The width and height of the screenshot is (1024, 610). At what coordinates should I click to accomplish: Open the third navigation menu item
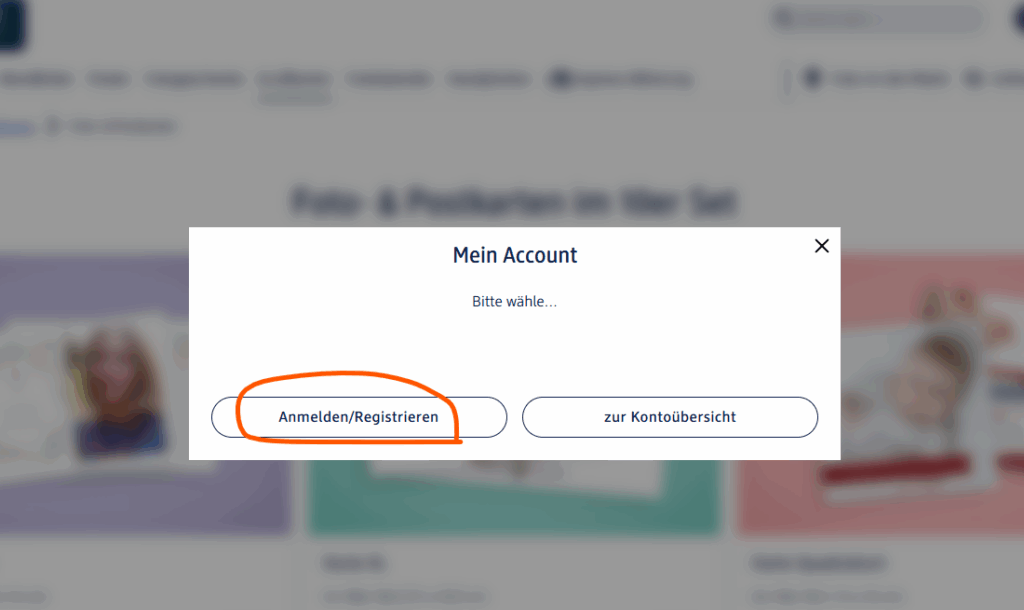pyautogui.click(x=193, y=79)
